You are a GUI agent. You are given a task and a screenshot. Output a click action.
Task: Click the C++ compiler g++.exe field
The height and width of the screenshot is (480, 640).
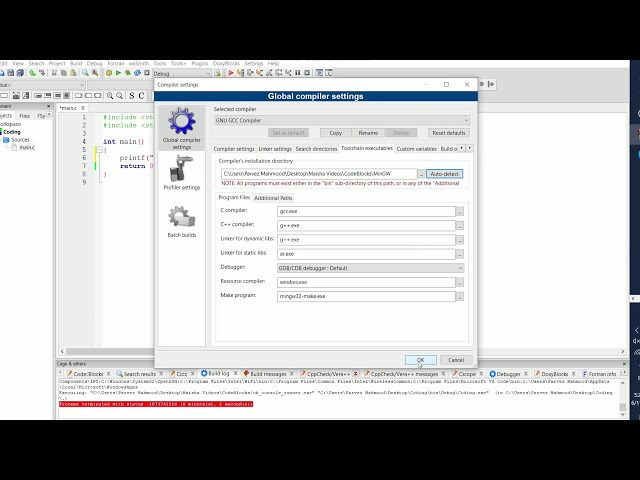coord(366,225)
